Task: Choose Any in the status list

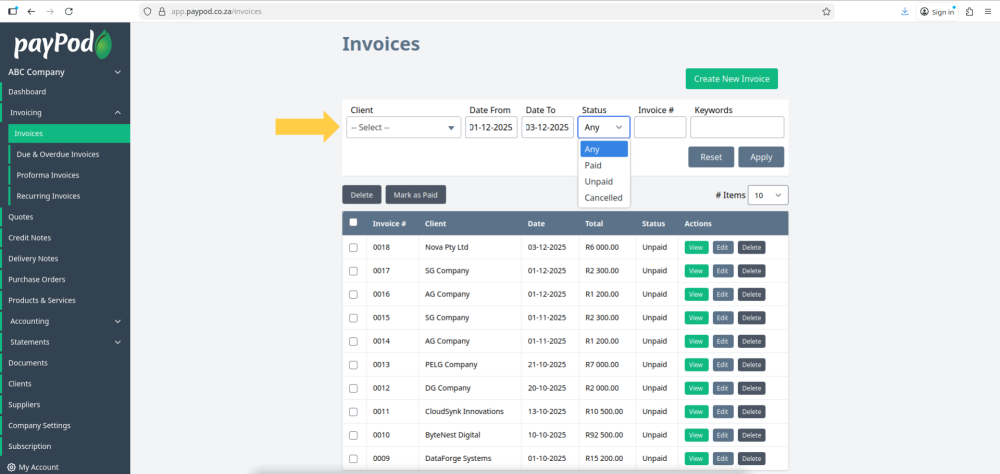Action: click(x=604, y=149)
